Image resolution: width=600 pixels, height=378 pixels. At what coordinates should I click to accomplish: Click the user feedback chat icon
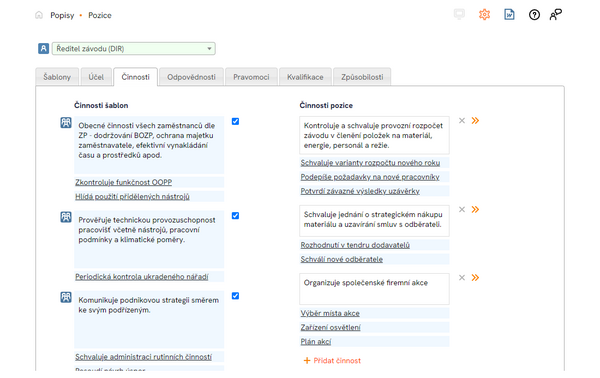tap(556, 15)
